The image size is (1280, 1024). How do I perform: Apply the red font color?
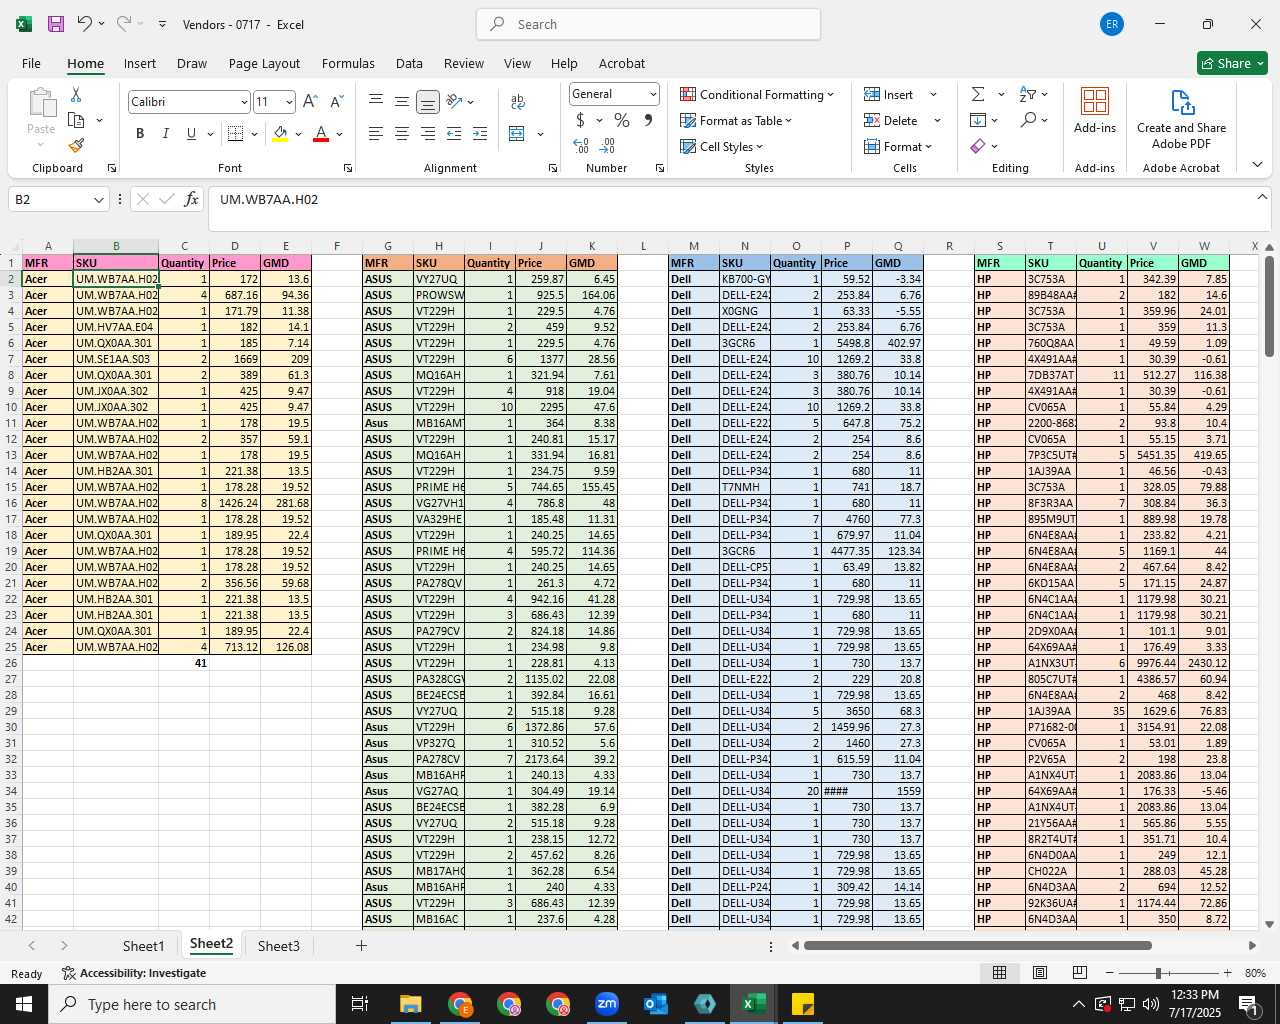coord(321,134)
